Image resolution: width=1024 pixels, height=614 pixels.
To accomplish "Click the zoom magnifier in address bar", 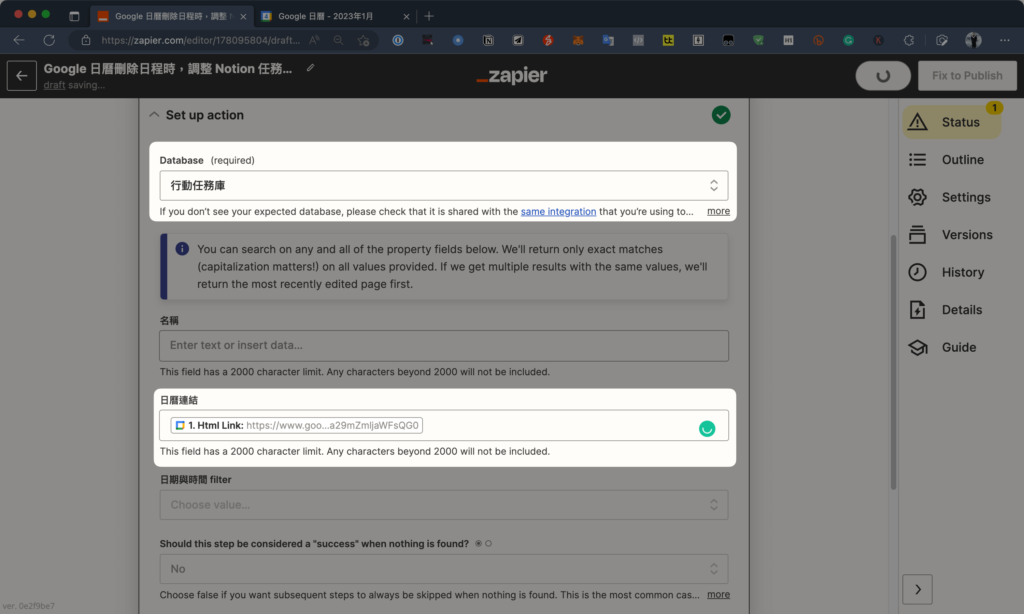I will (338, 40).
